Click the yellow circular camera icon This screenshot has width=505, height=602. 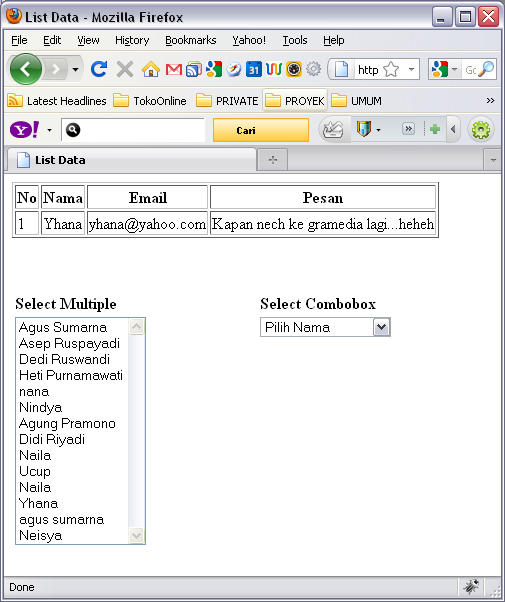[294, 69]
